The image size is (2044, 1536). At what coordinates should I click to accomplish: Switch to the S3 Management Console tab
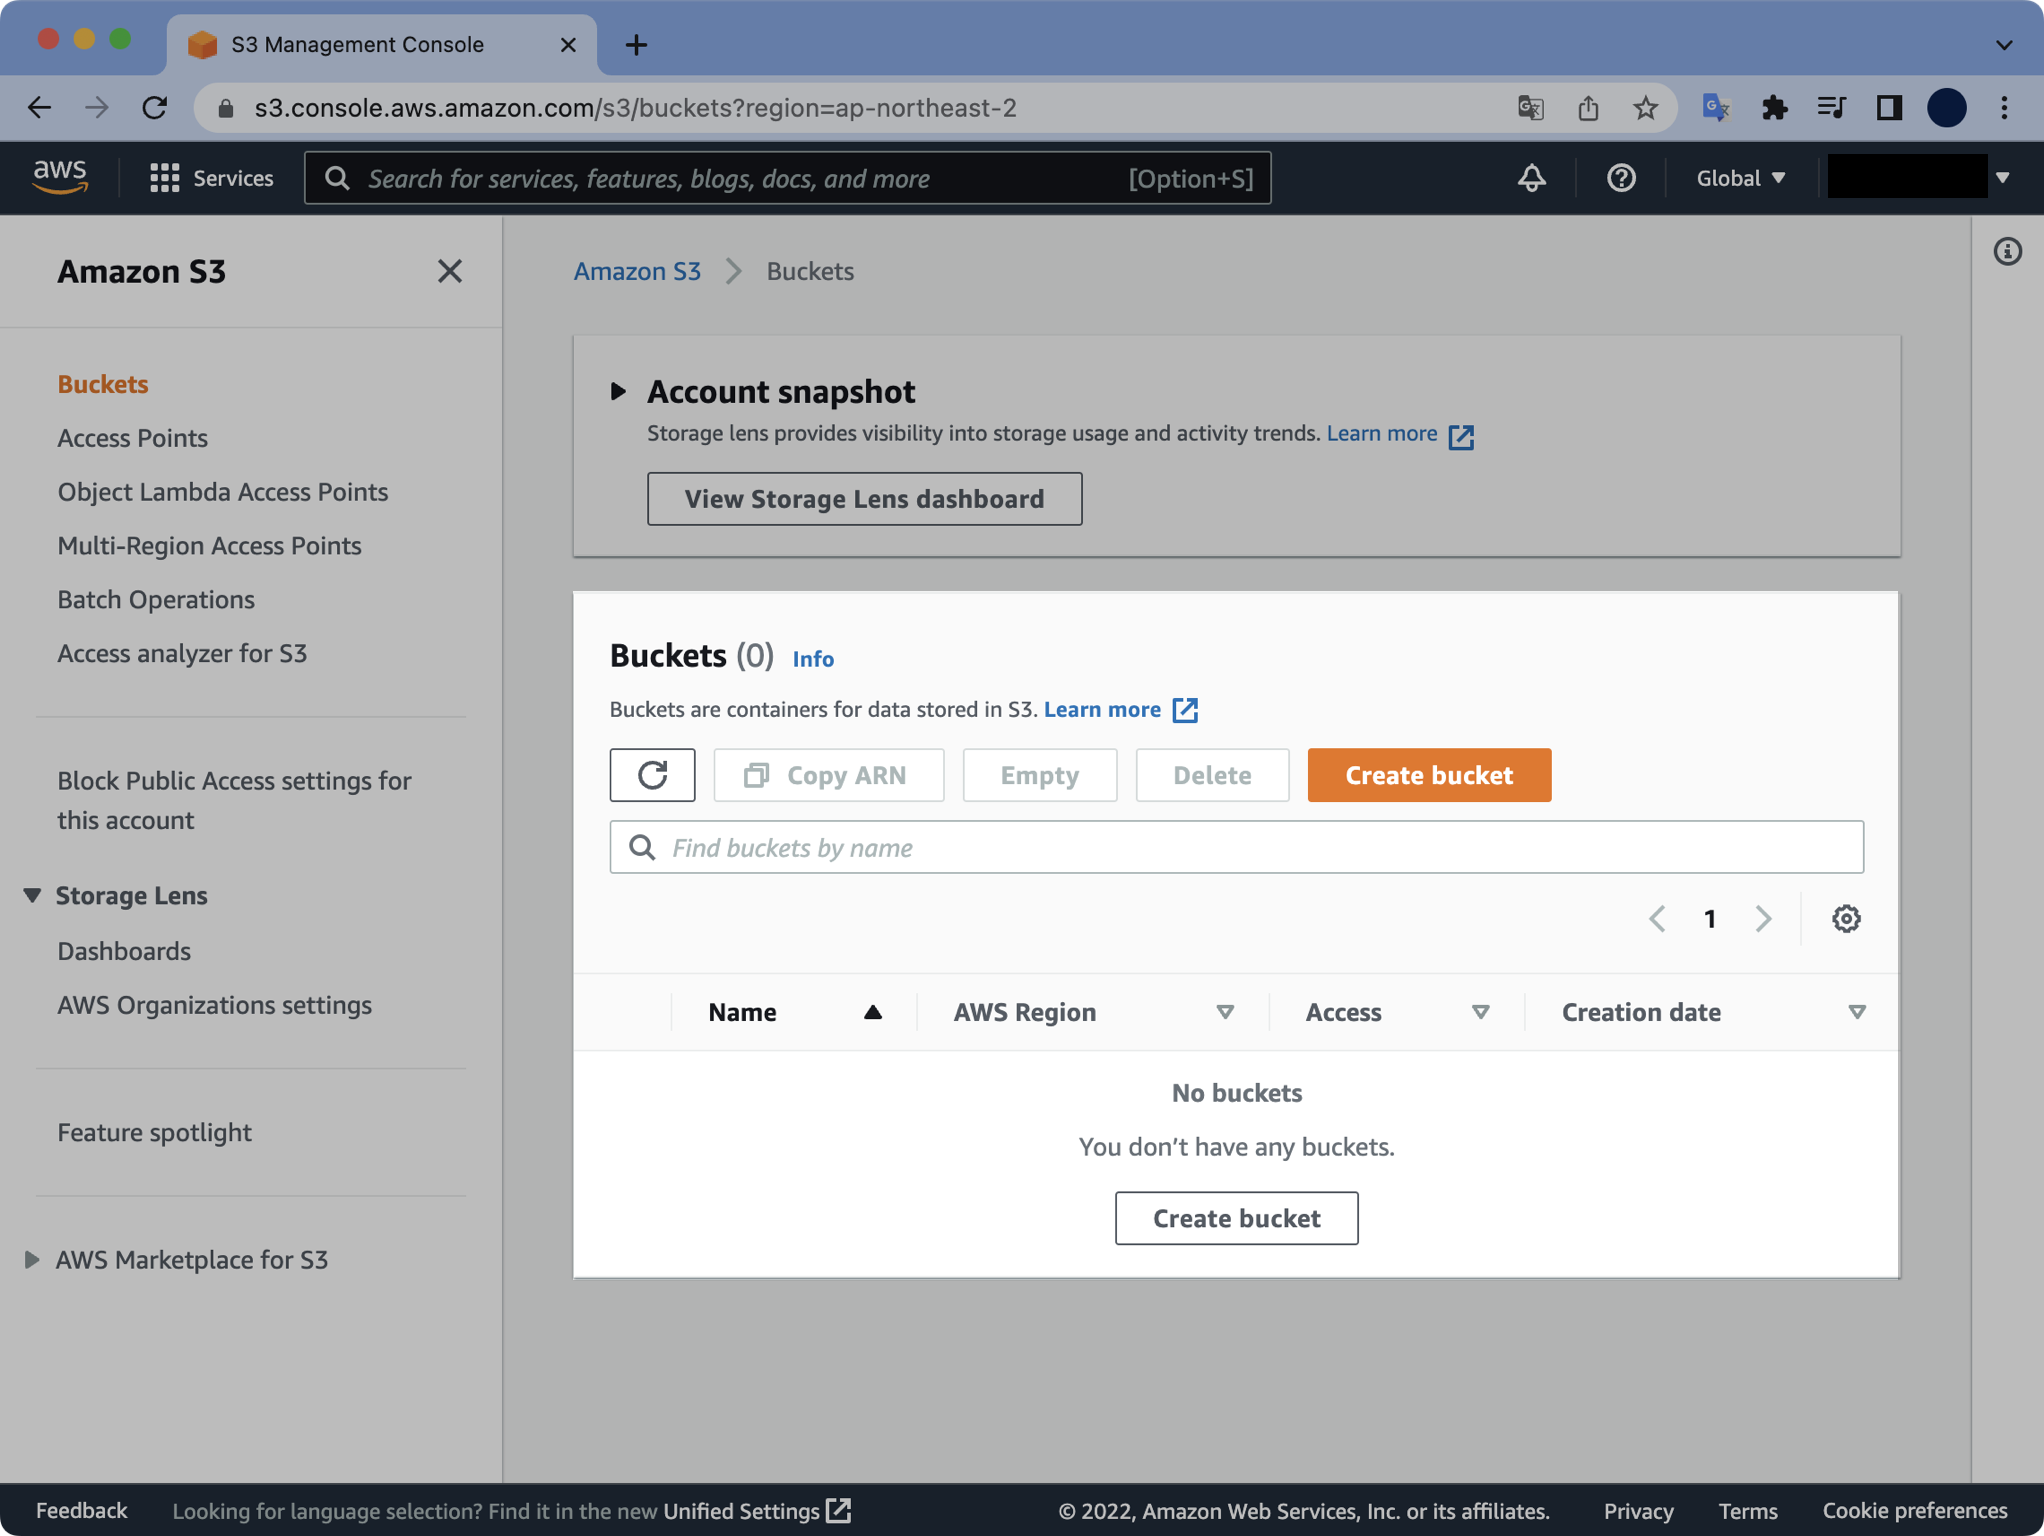pyautogui.click(x=356, y=44)
